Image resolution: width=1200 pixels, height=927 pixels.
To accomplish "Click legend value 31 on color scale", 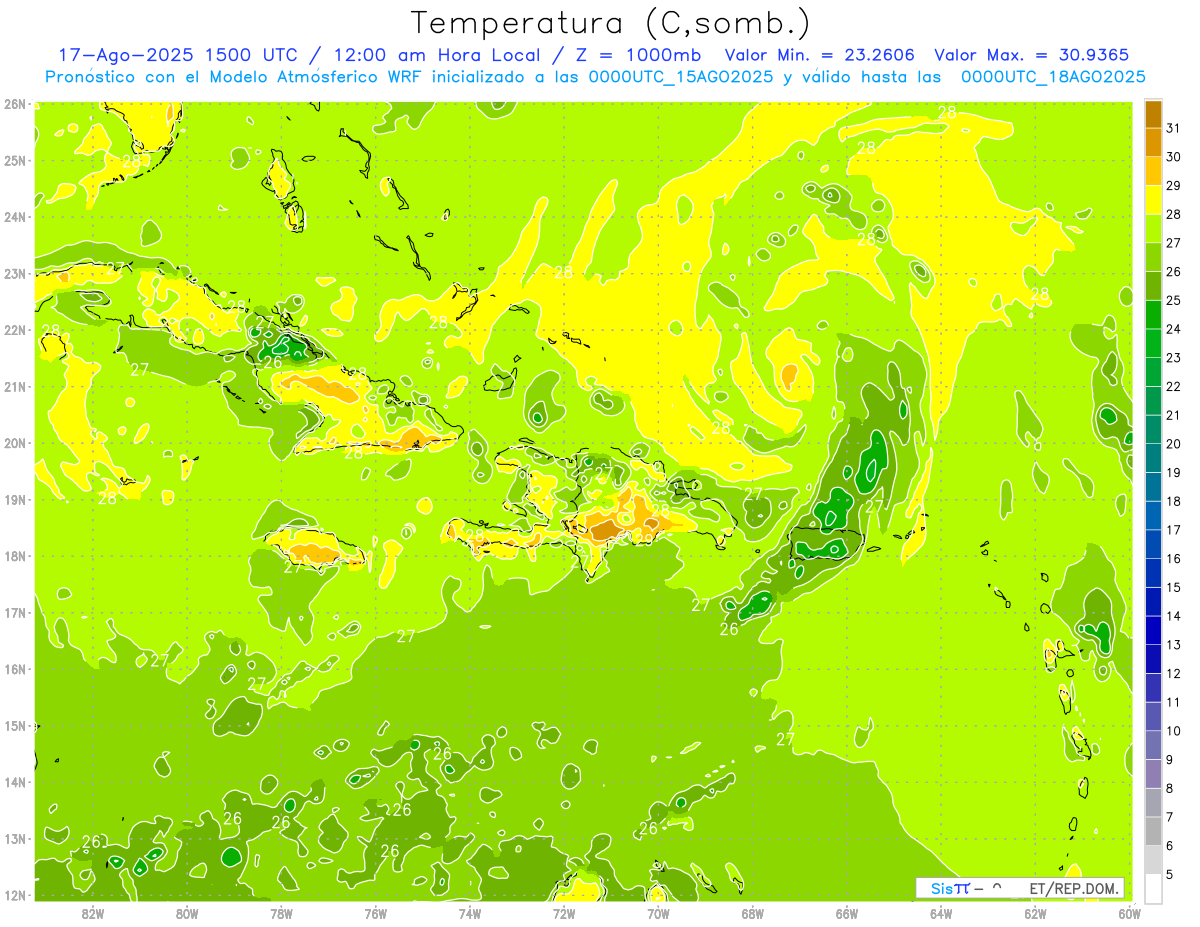I will [1173, 128].
